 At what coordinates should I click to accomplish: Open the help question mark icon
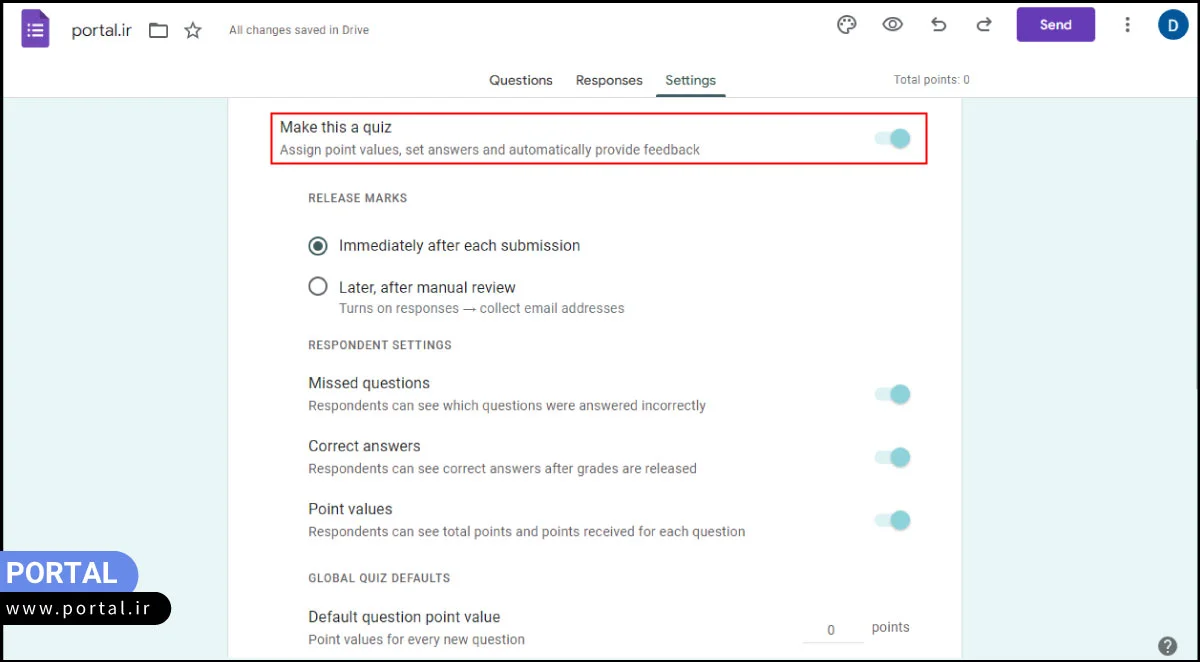pyautogui.click(x=1167, y=645)
